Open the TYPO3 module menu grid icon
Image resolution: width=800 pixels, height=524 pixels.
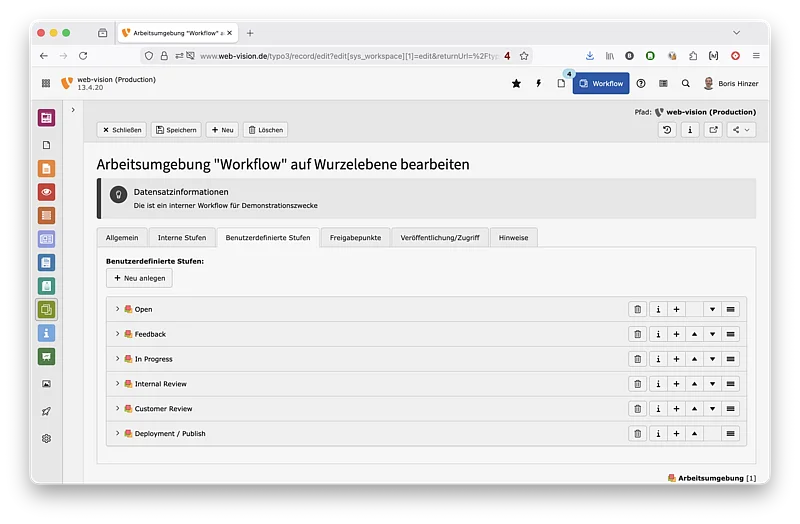coord(46,83)
